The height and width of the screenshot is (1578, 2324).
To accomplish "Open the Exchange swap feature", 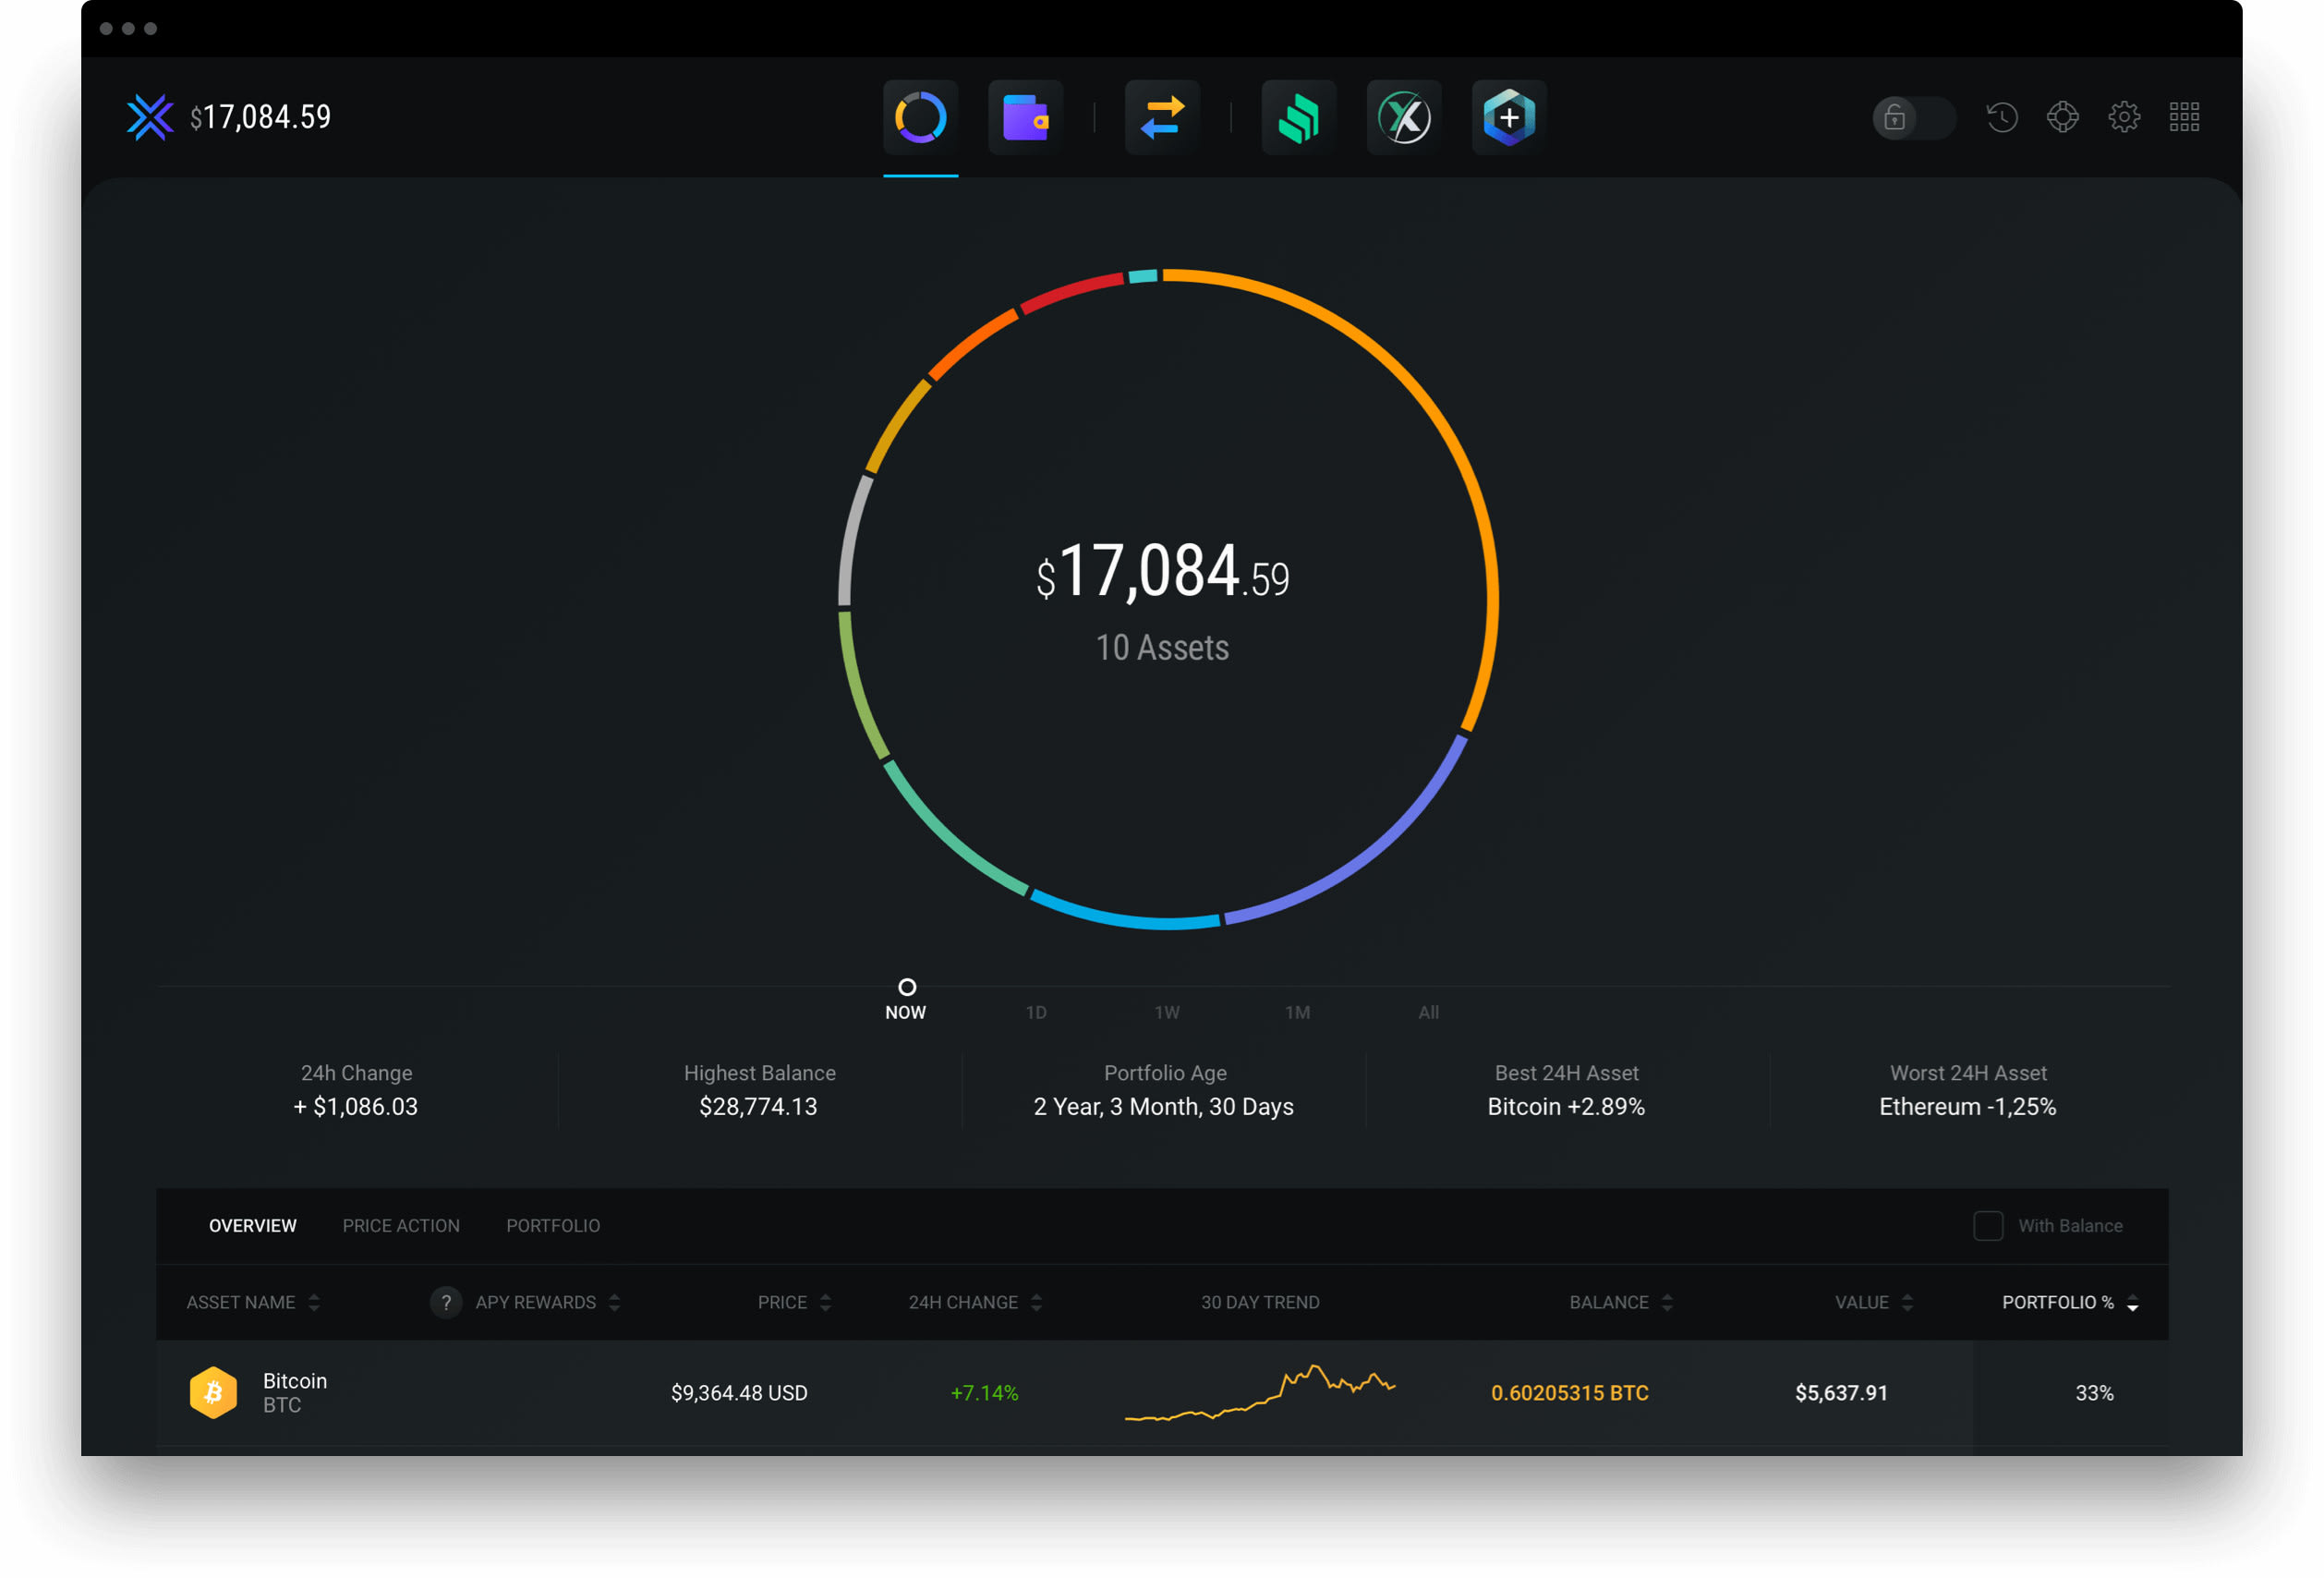I will coord(1162,116).
